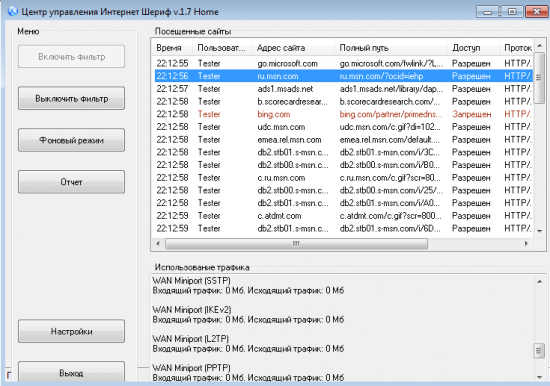Click the traffic panel scroll up arrow

coord(539,281)
